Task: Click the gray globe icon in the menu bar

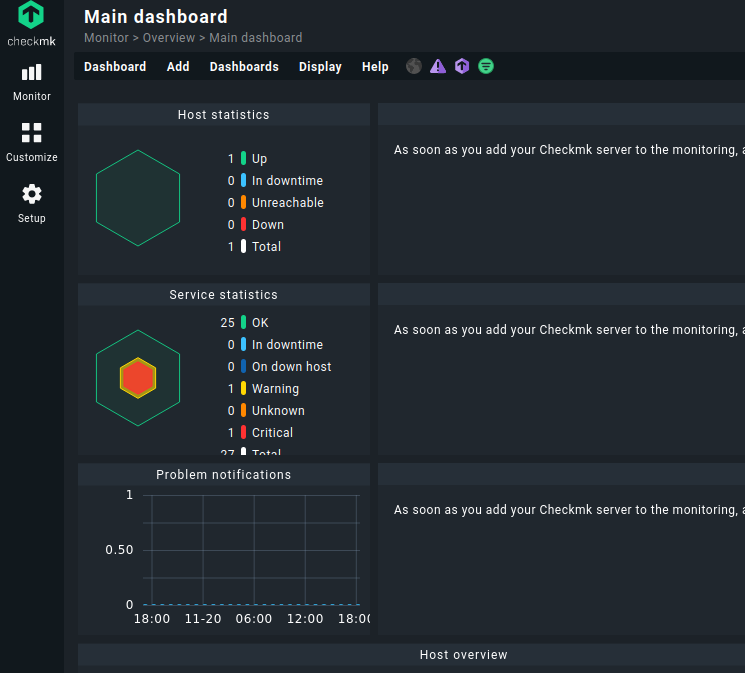Action: pyautogui.click(x=414, y=66)
